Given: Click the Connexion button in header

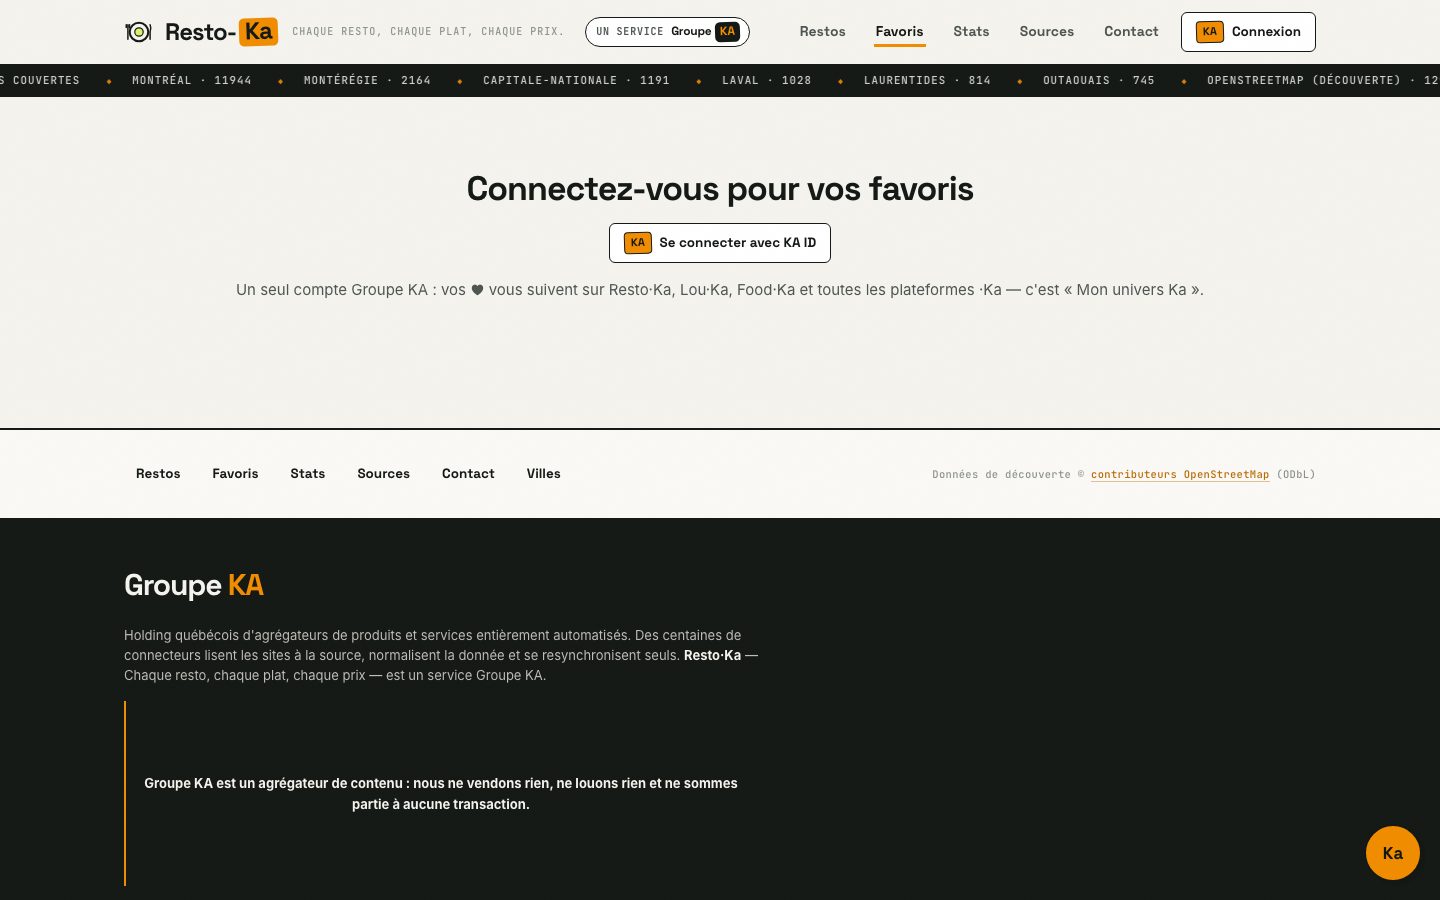Looking at the screenshot, I should [x=1248, y=32].
